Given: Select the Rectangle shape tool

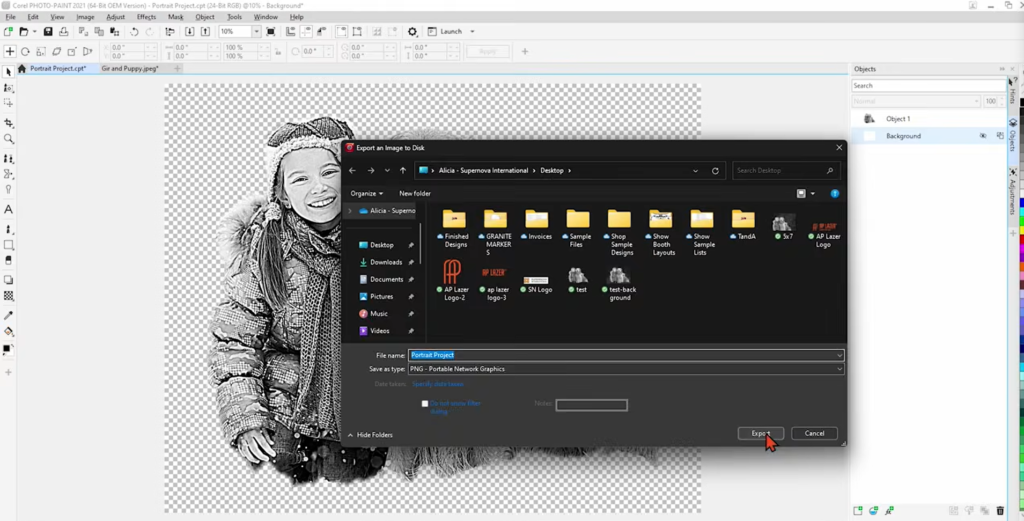Looking at the screenshot, I should click(x=8, y=245).
